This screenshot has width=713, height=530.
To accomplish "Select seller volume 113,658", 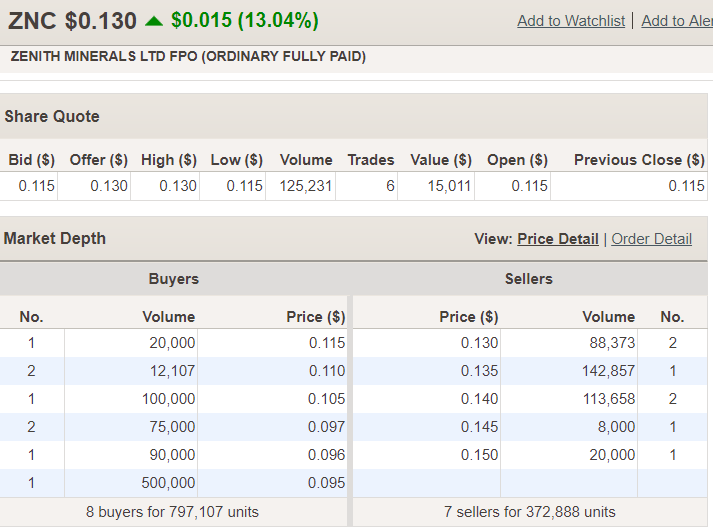I will coord(609,399).
